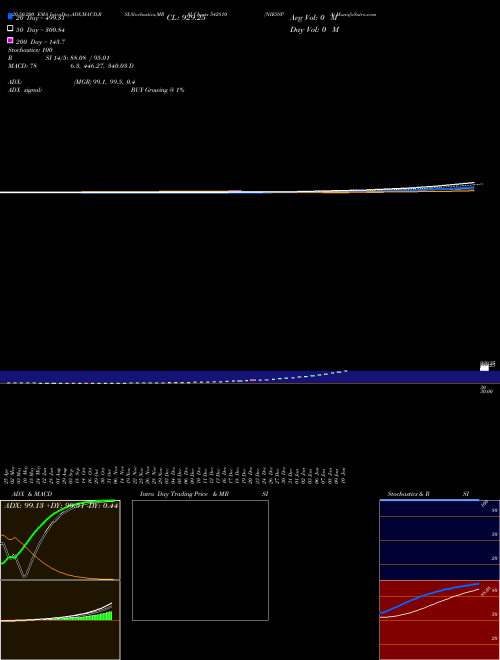
Task: Click the 'Stochastics: 100' readout
Action: point(30,50)
